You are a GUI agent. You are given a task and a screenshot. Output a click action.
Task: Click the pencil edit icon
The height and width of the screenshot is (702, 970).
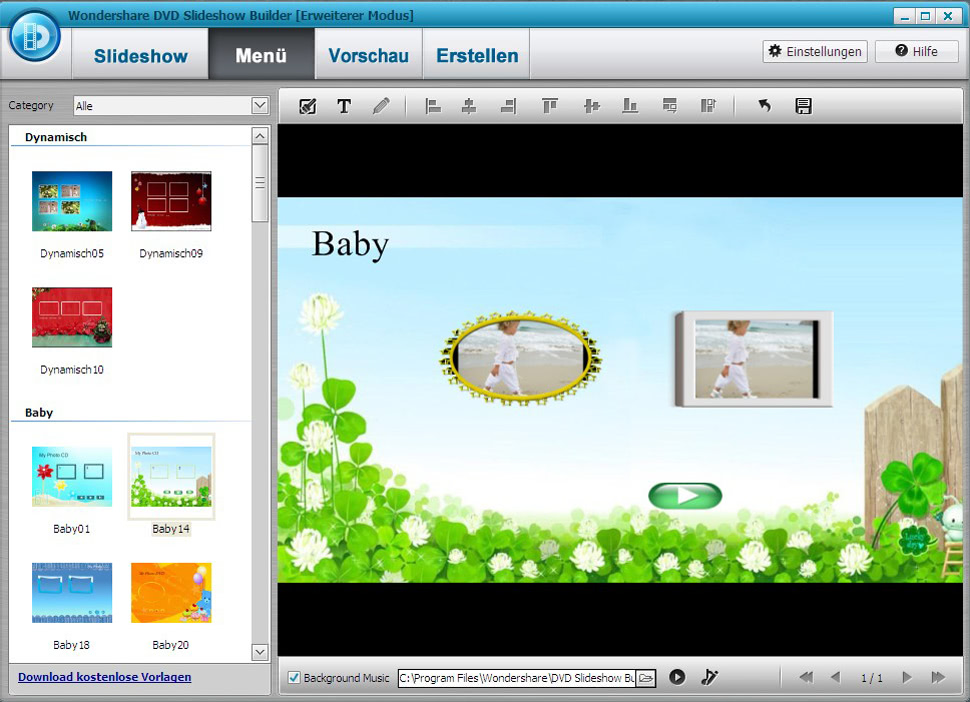coord(381,105)
